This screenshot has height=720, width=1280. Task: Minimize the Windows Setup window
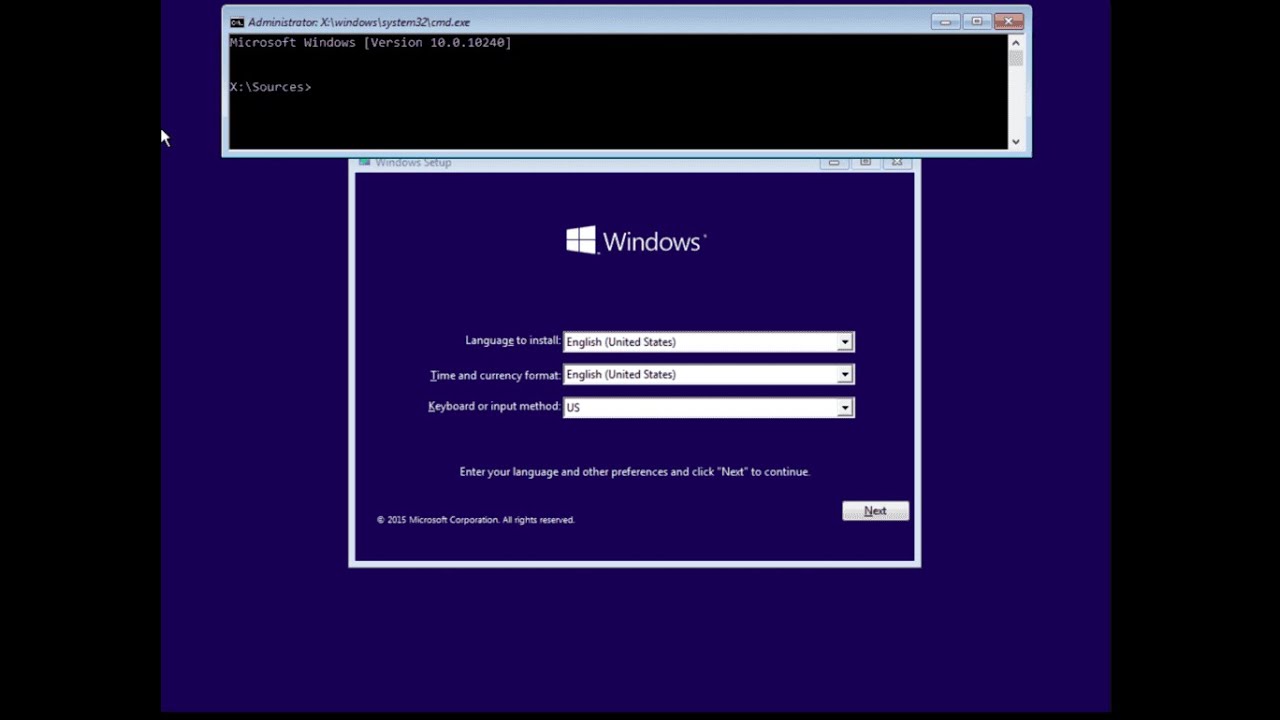[x=834, y=161]
